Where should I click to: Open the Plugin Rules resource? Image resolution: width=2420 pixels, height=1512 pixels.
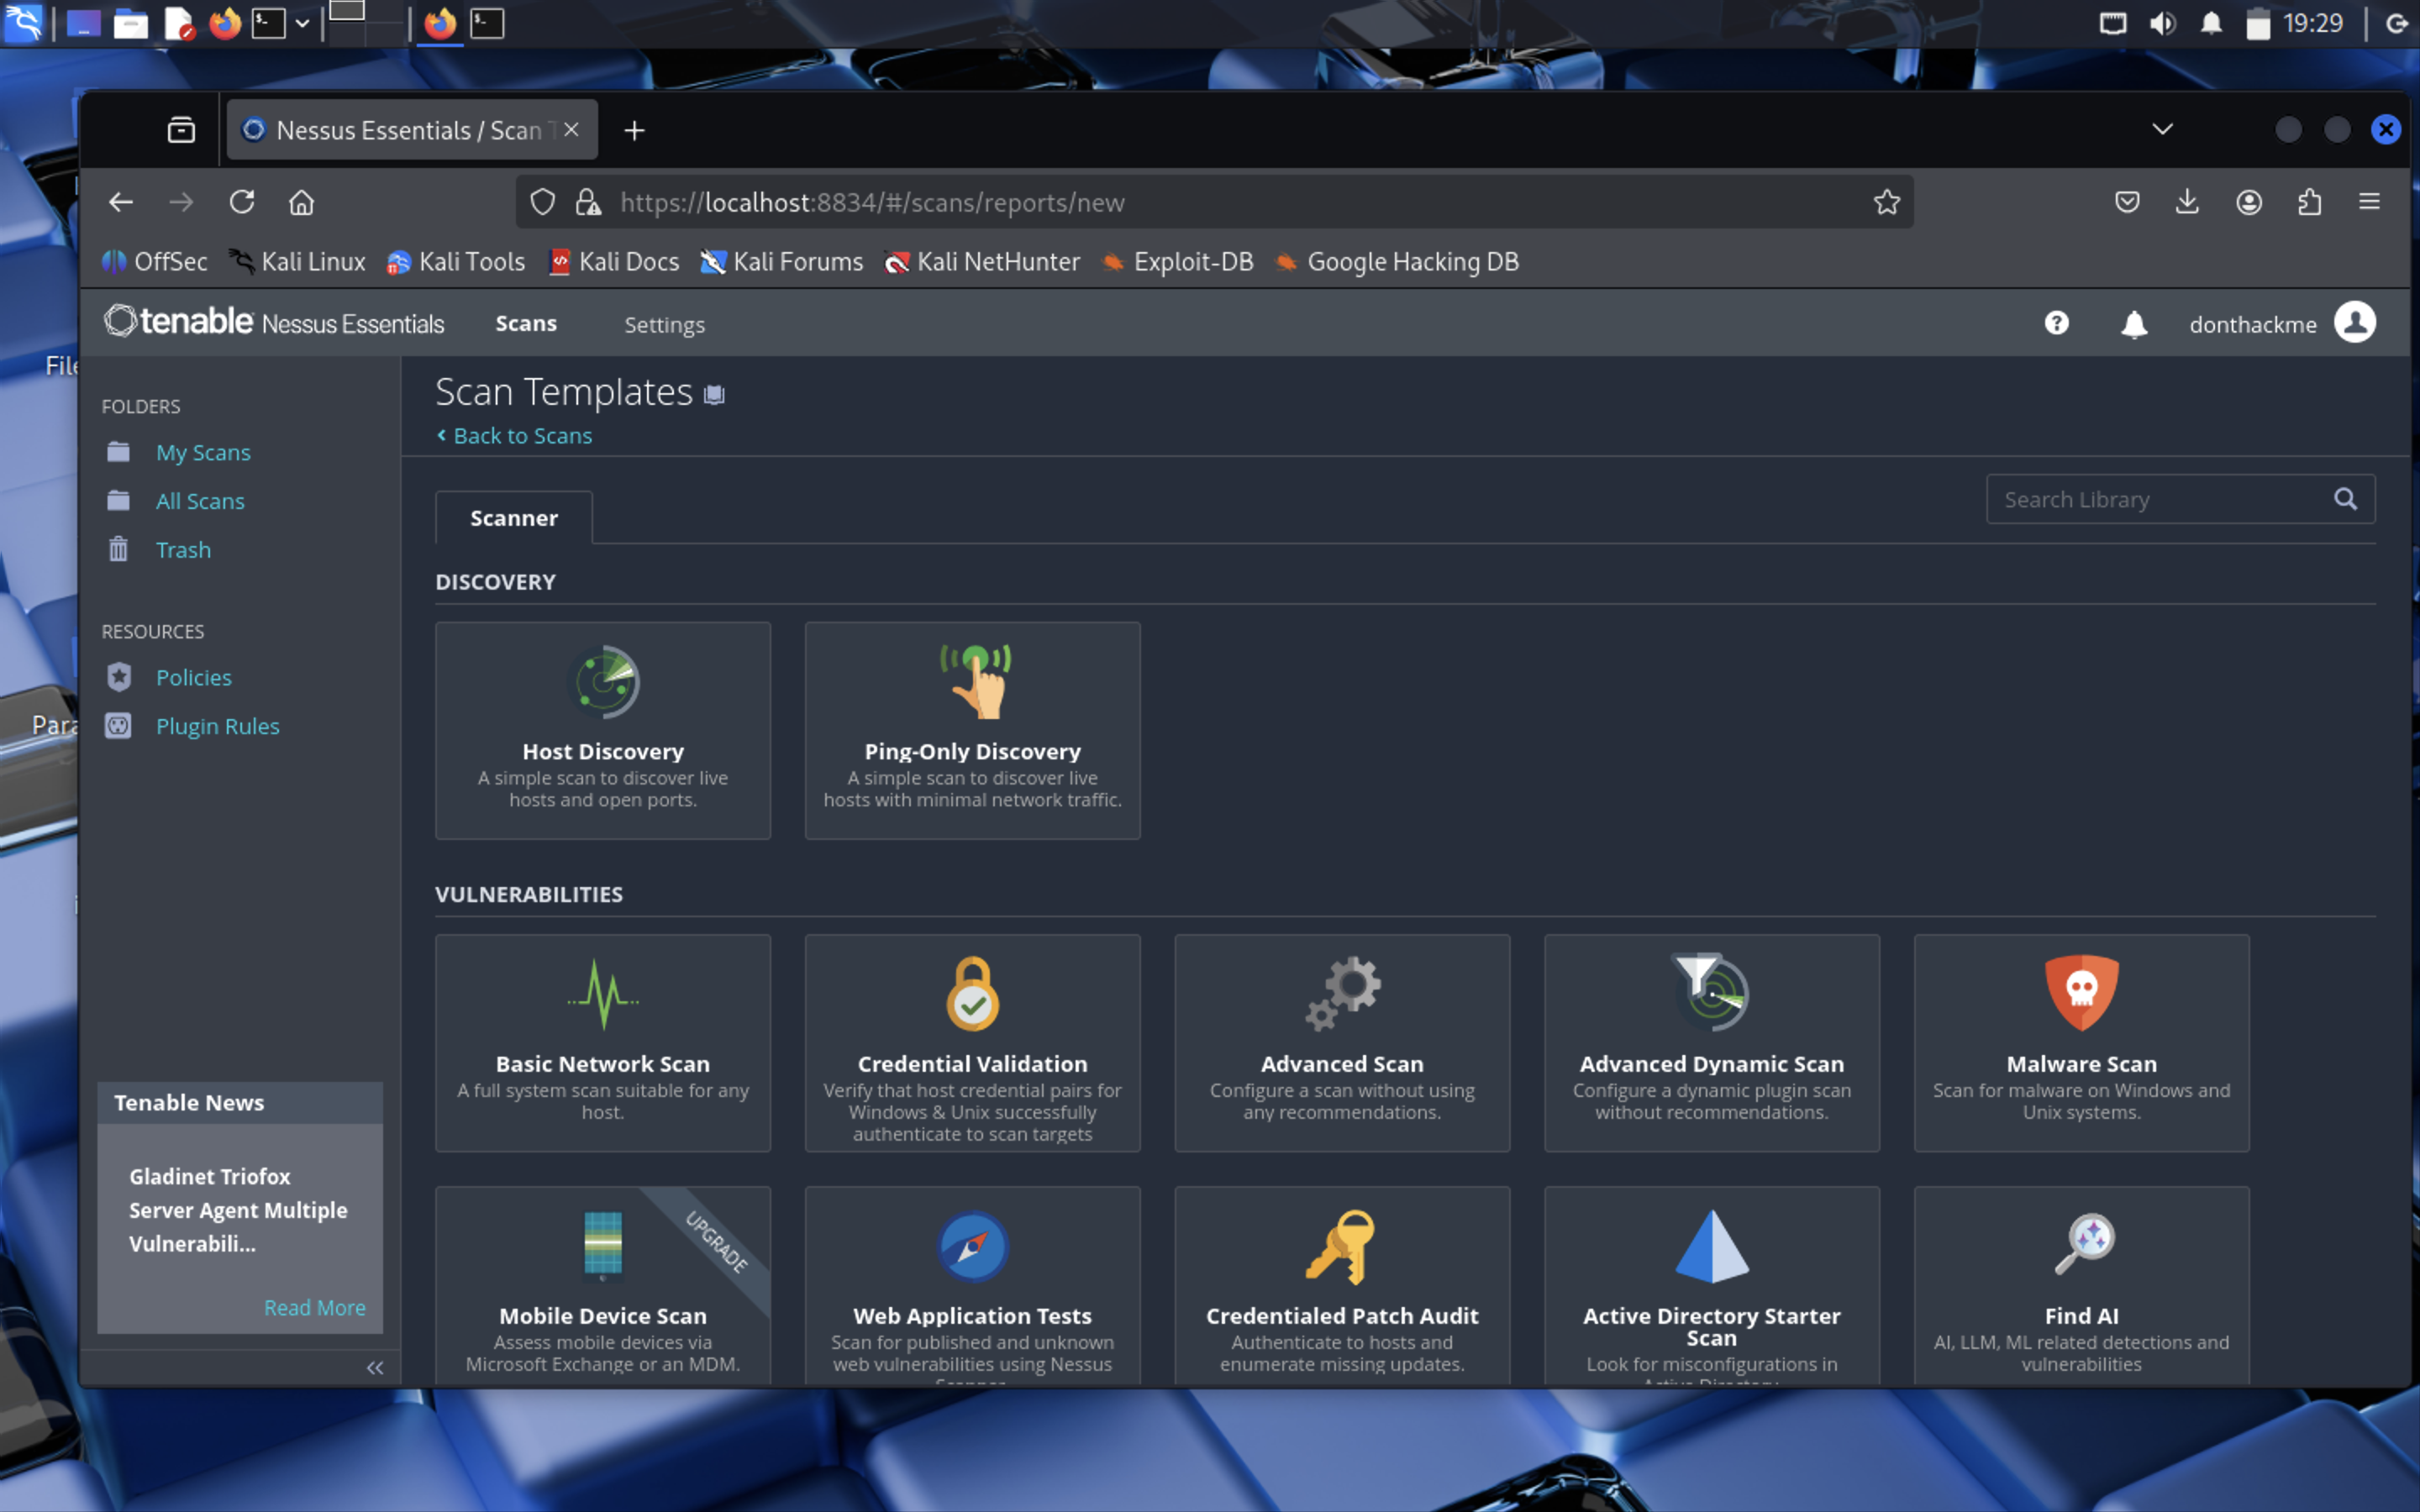click(217, 726)
